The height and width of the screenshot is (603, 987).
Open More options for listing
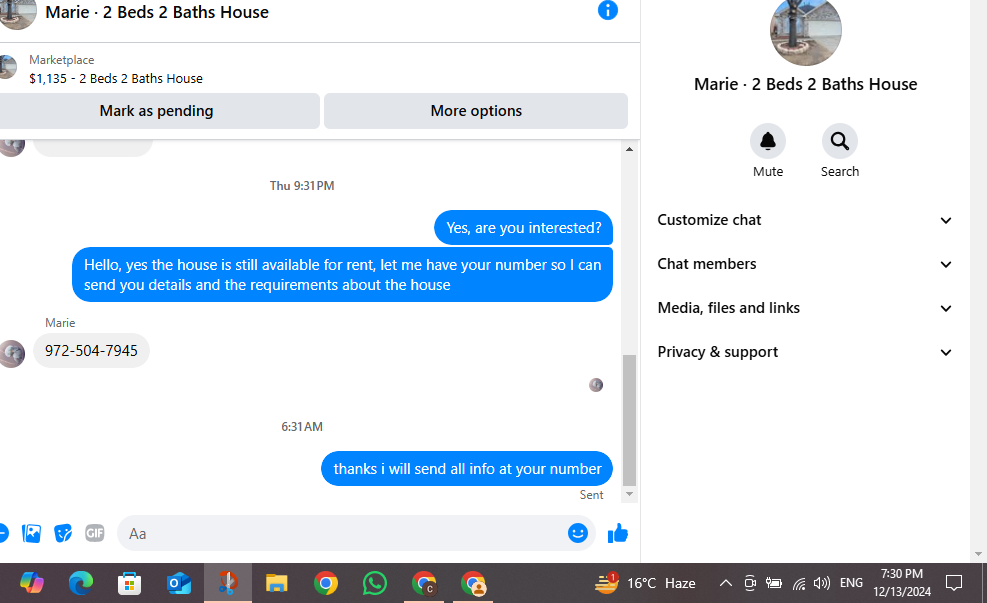(476, 111)
